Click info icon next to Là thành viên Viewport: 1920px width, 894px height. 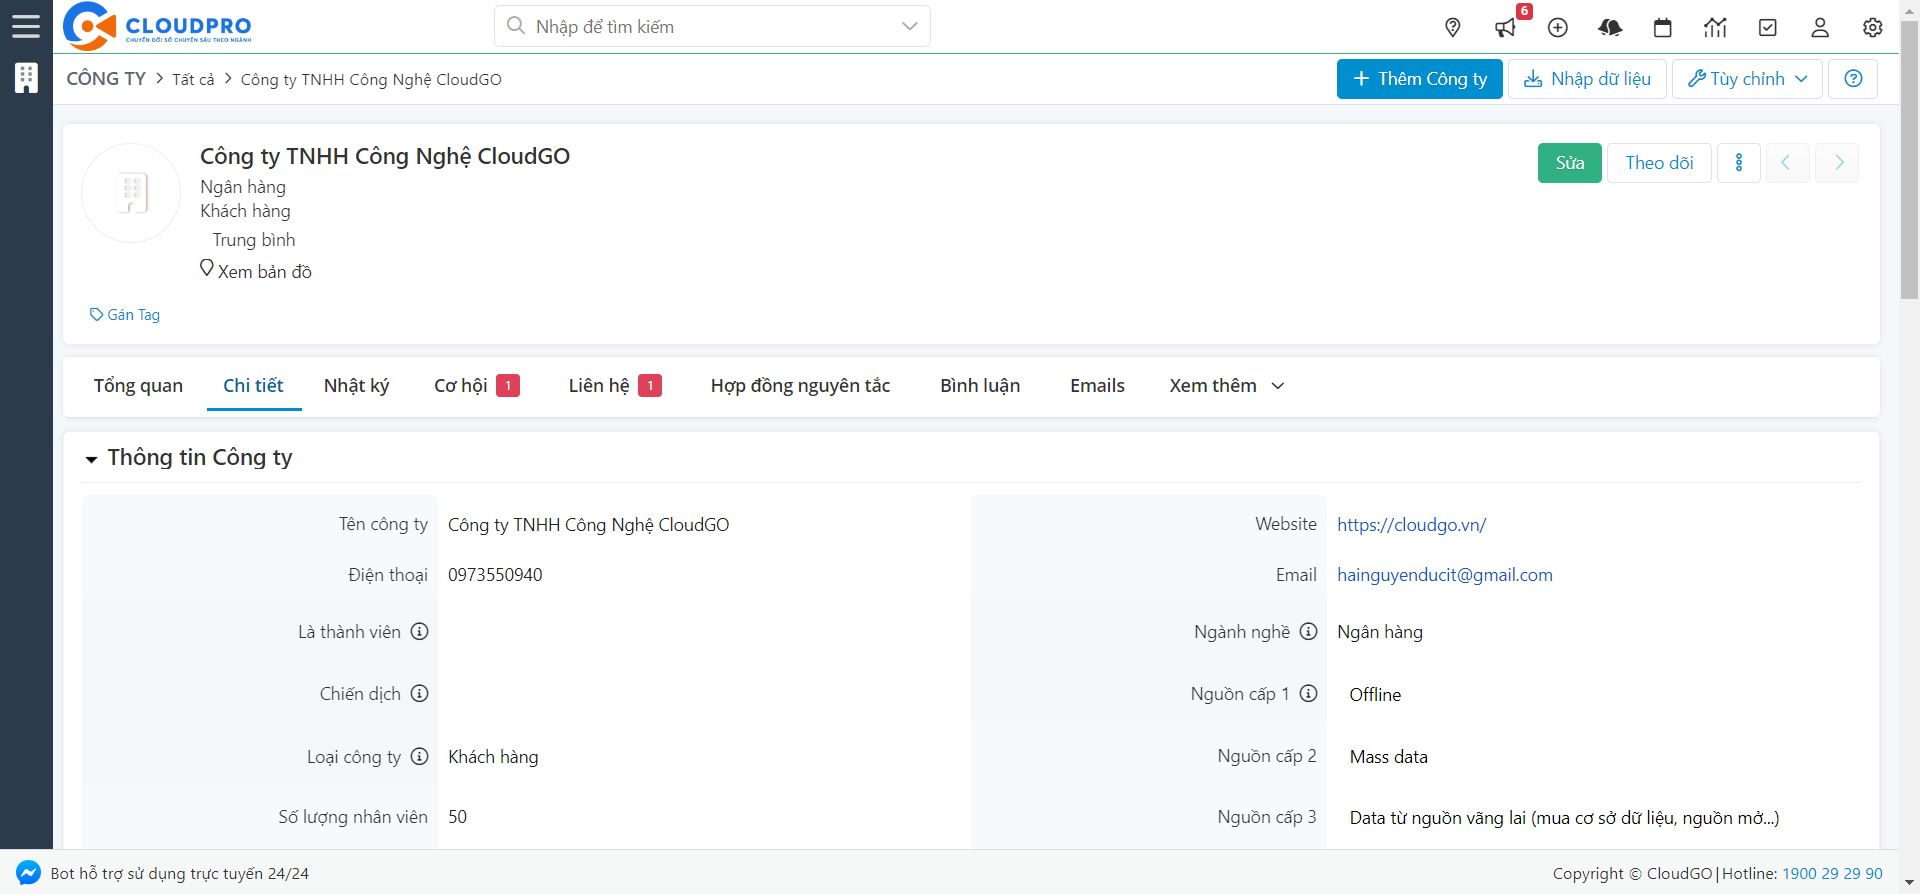[x=420, y=632]
